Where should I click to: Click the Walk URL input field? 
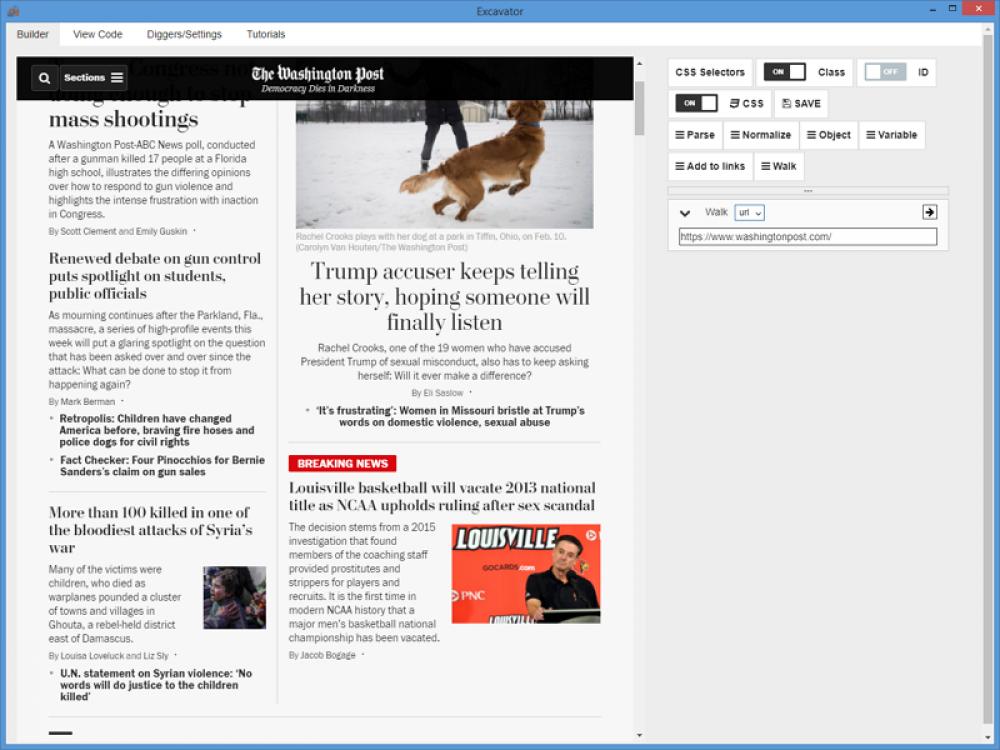[808, 237]
